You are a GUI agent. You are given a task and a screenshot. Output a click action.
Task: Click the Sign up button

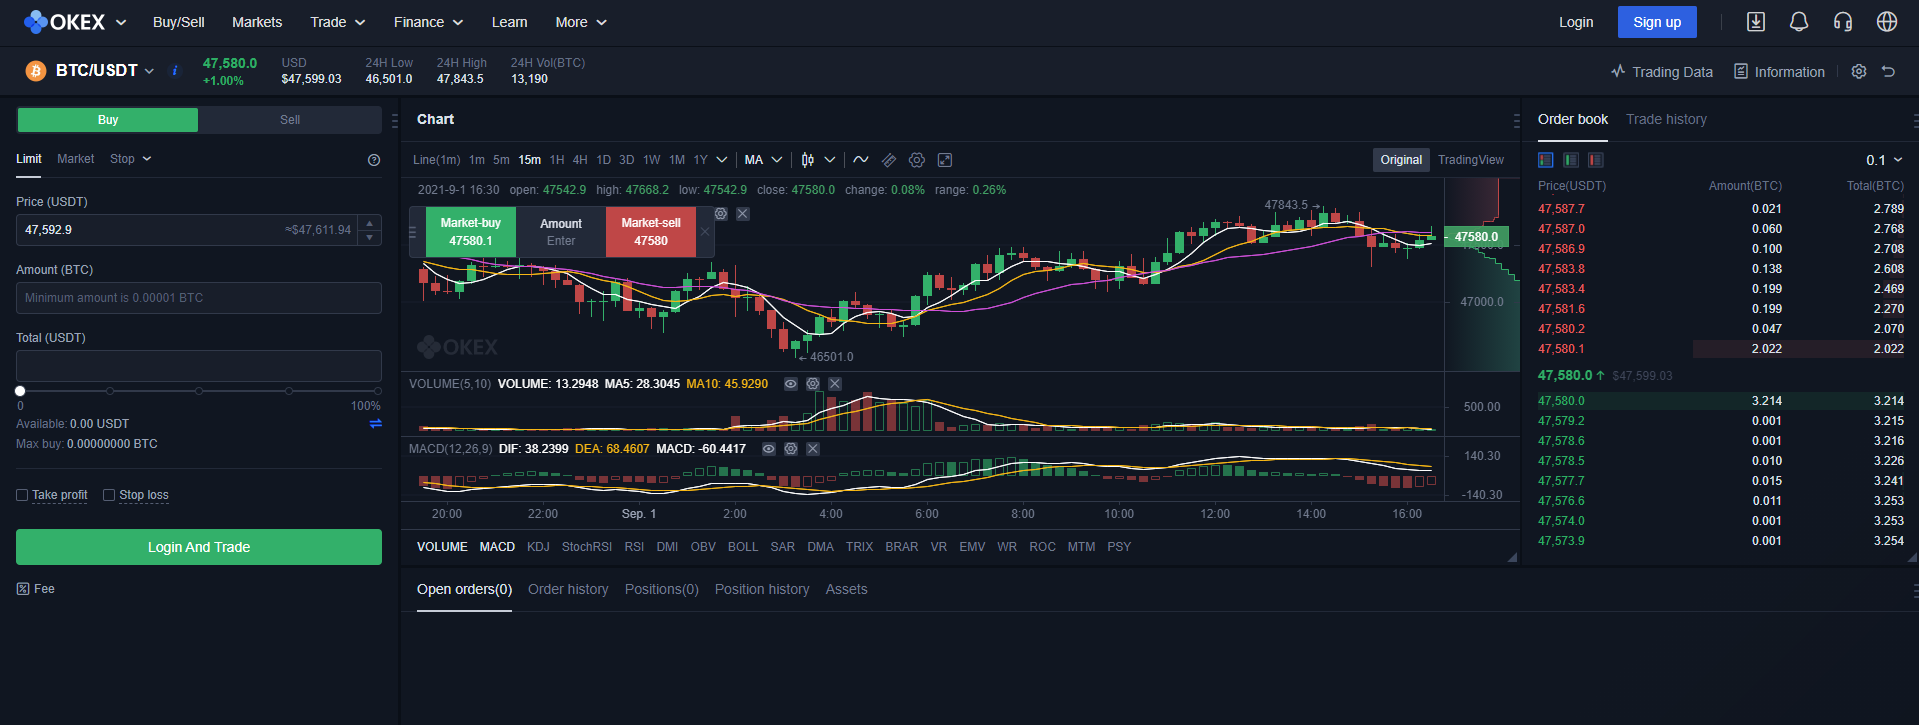point(1657,22)
